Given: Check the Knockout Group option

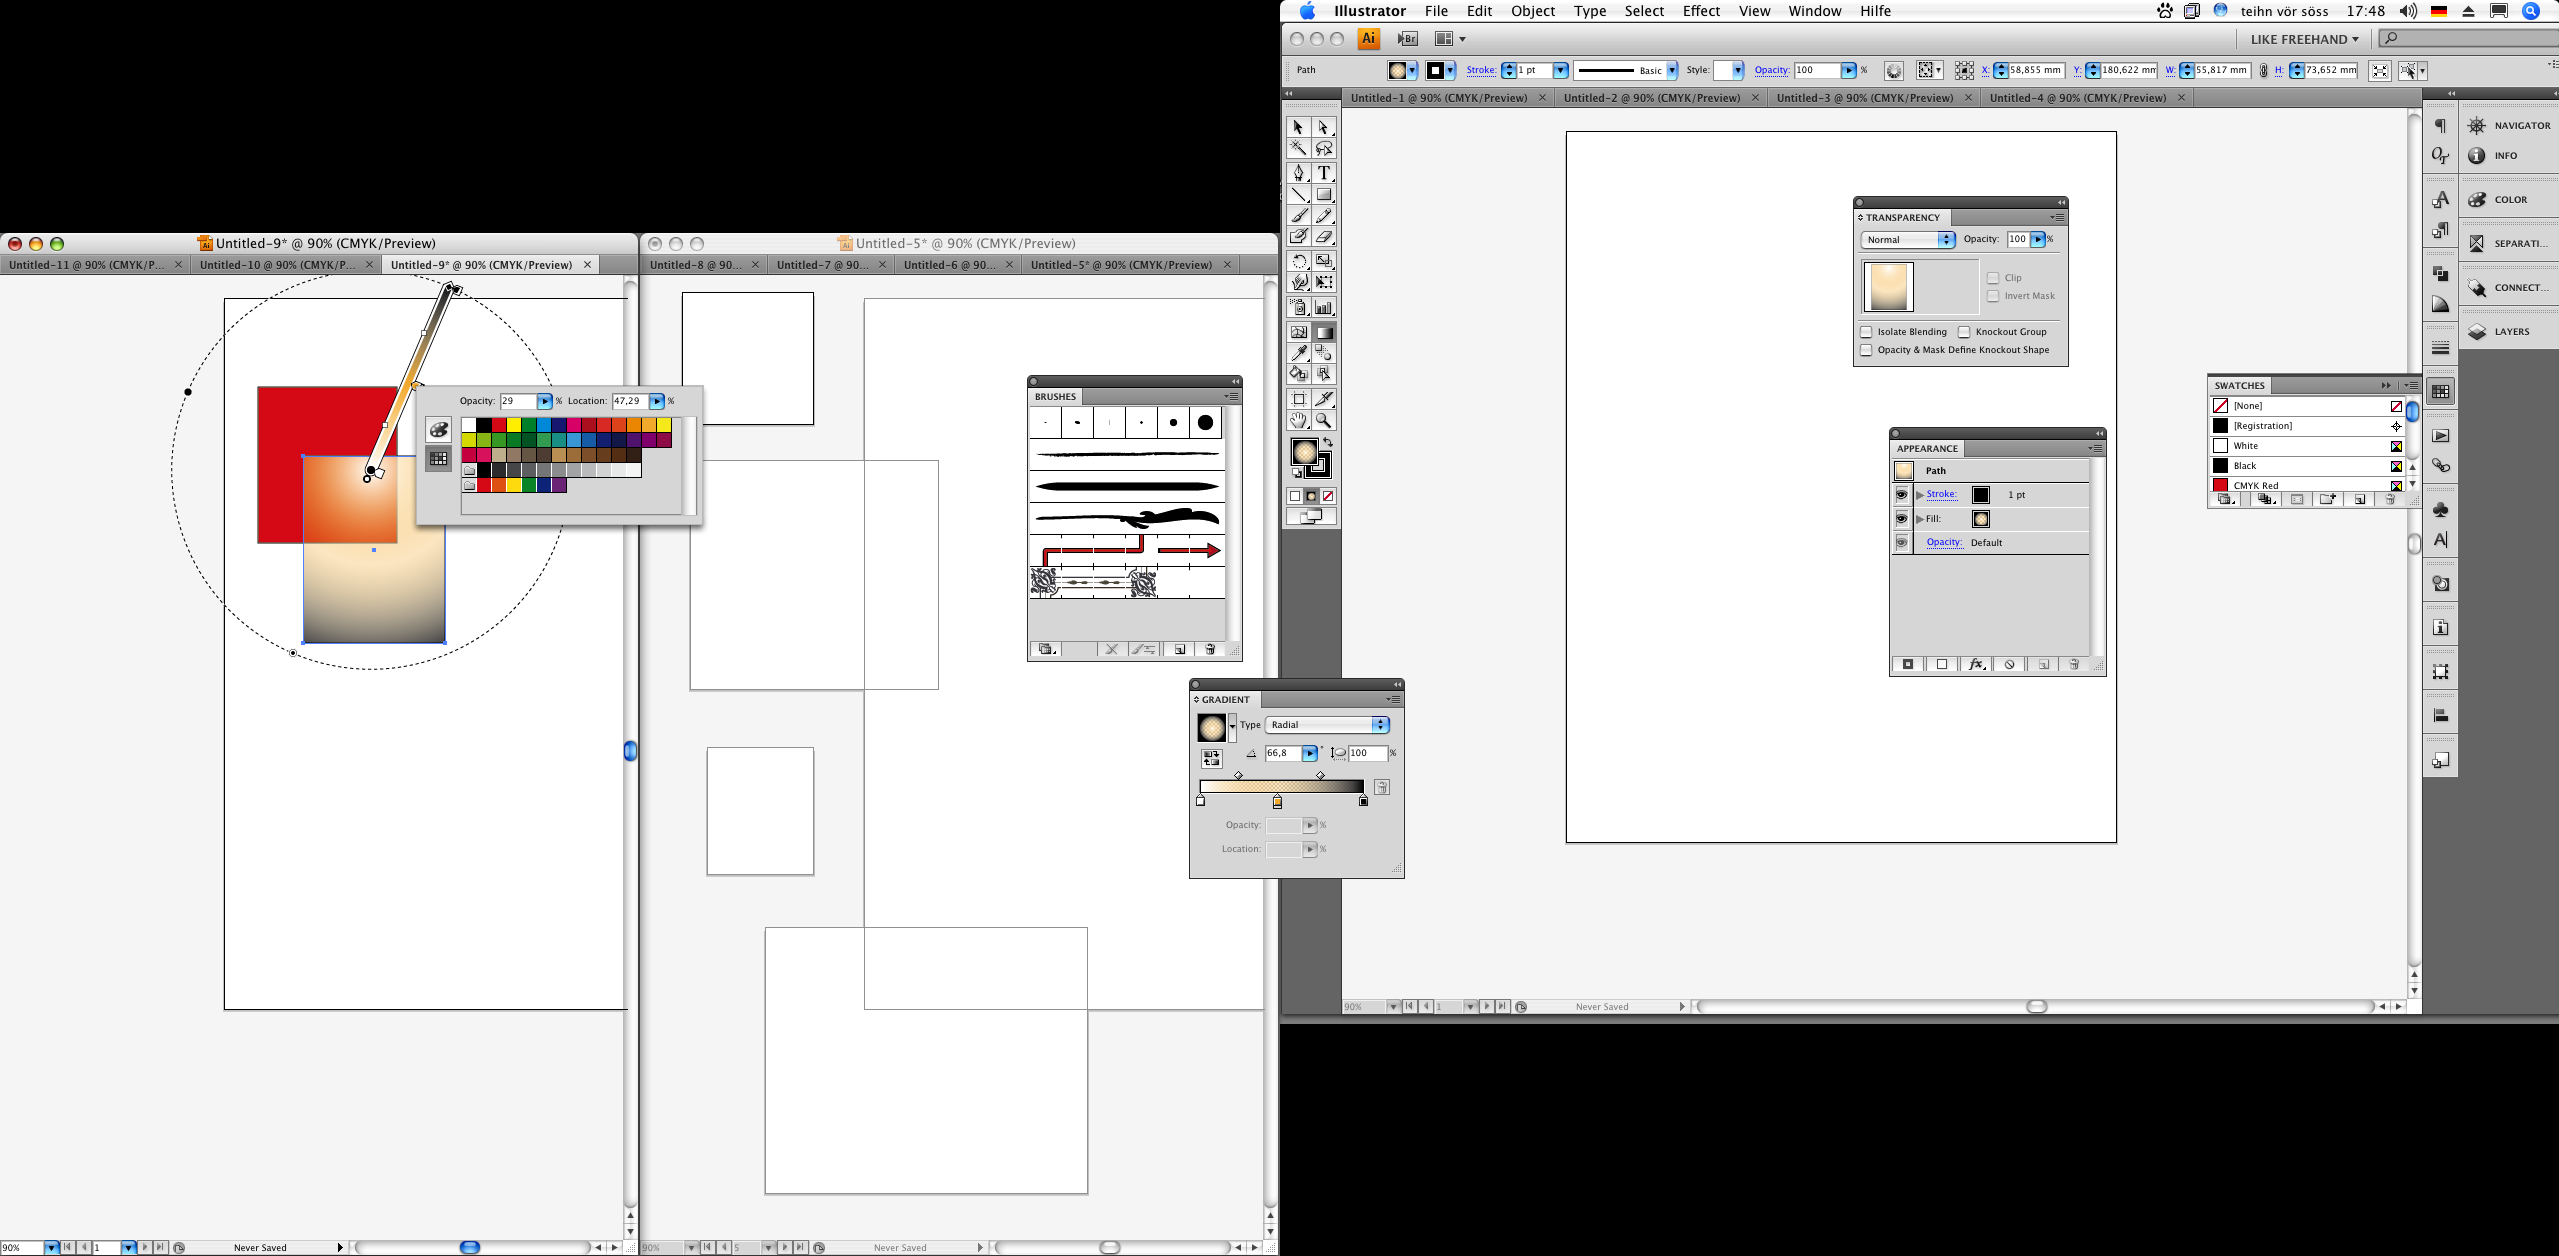Looking at the screenshot, I should tap(1964, 332).
